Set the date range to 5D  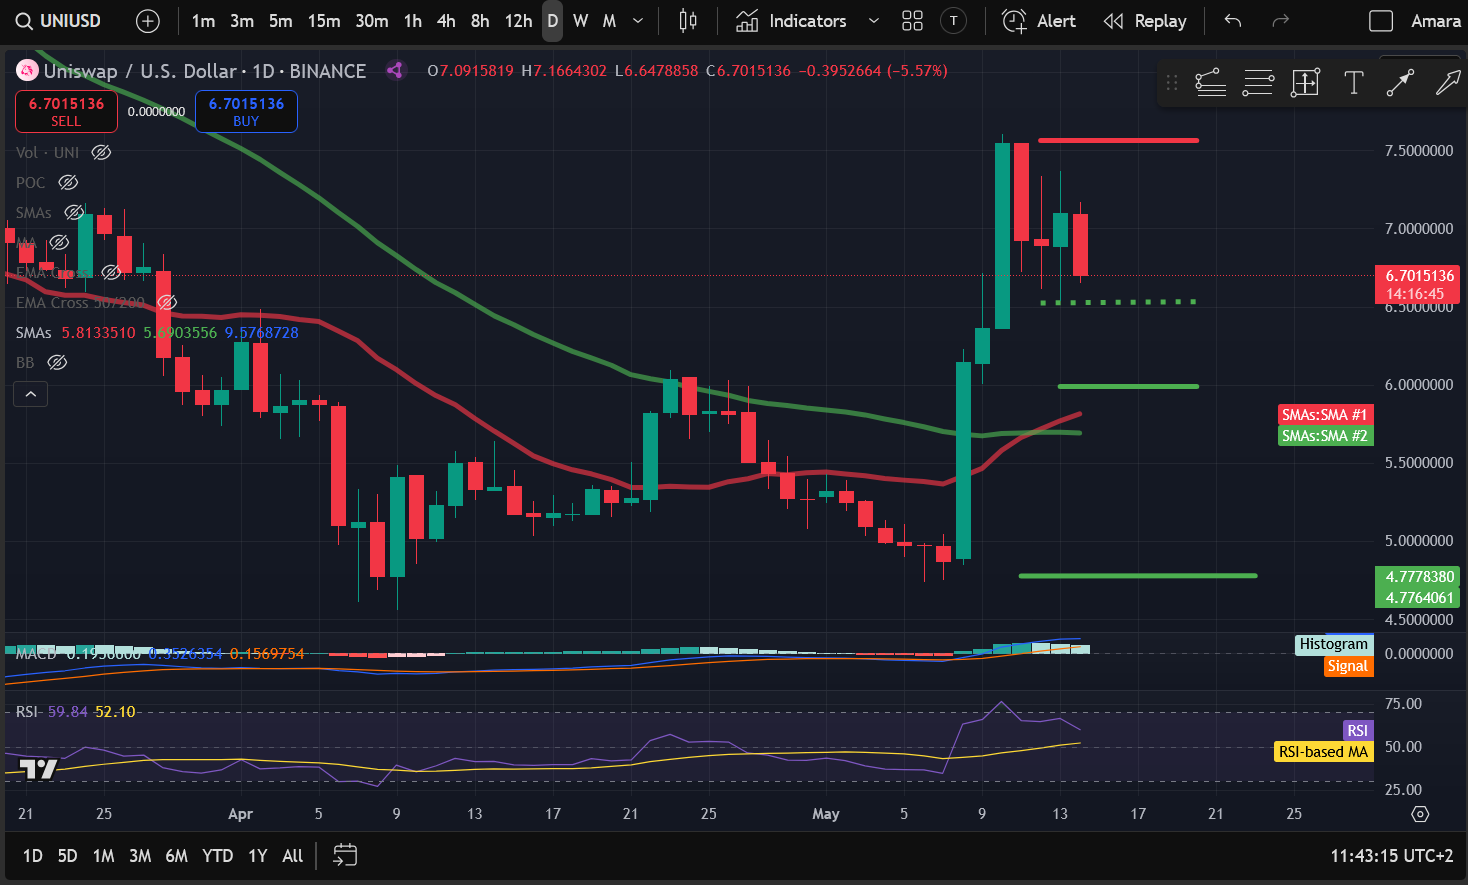[x=67, y=856]
